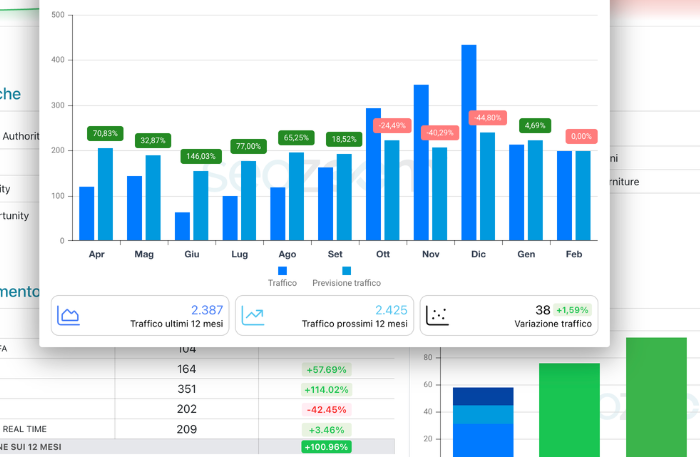Click the +57.69% badge in background table
Viewport: 700px width, 457px height.
[326, 370]
